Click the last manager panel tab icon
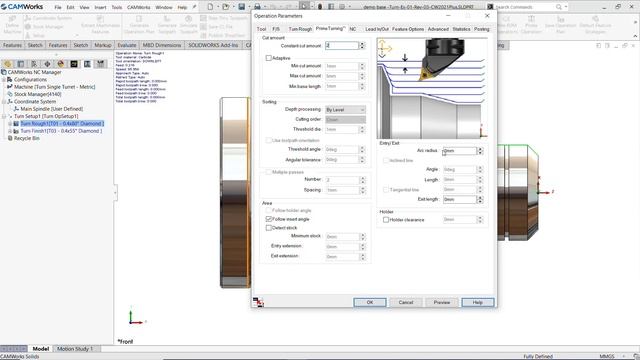 coord(100,64)
